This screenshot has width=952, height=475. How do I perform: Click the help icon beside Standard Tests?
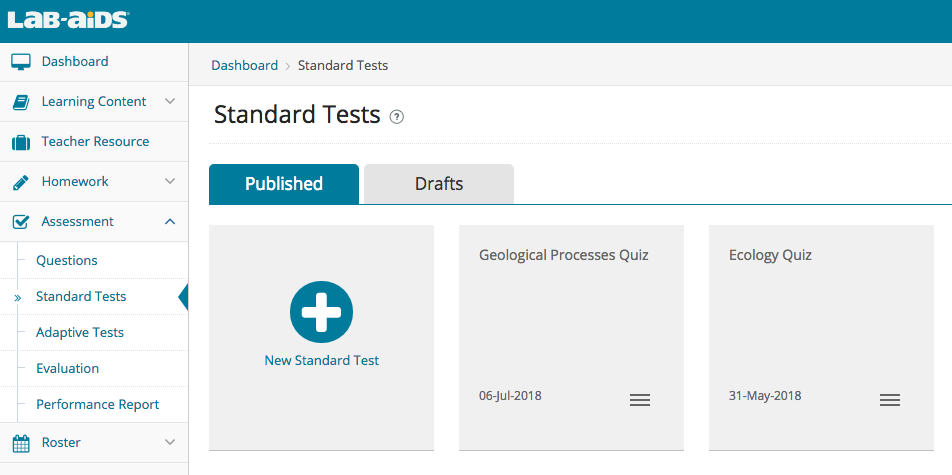(397, 117)
